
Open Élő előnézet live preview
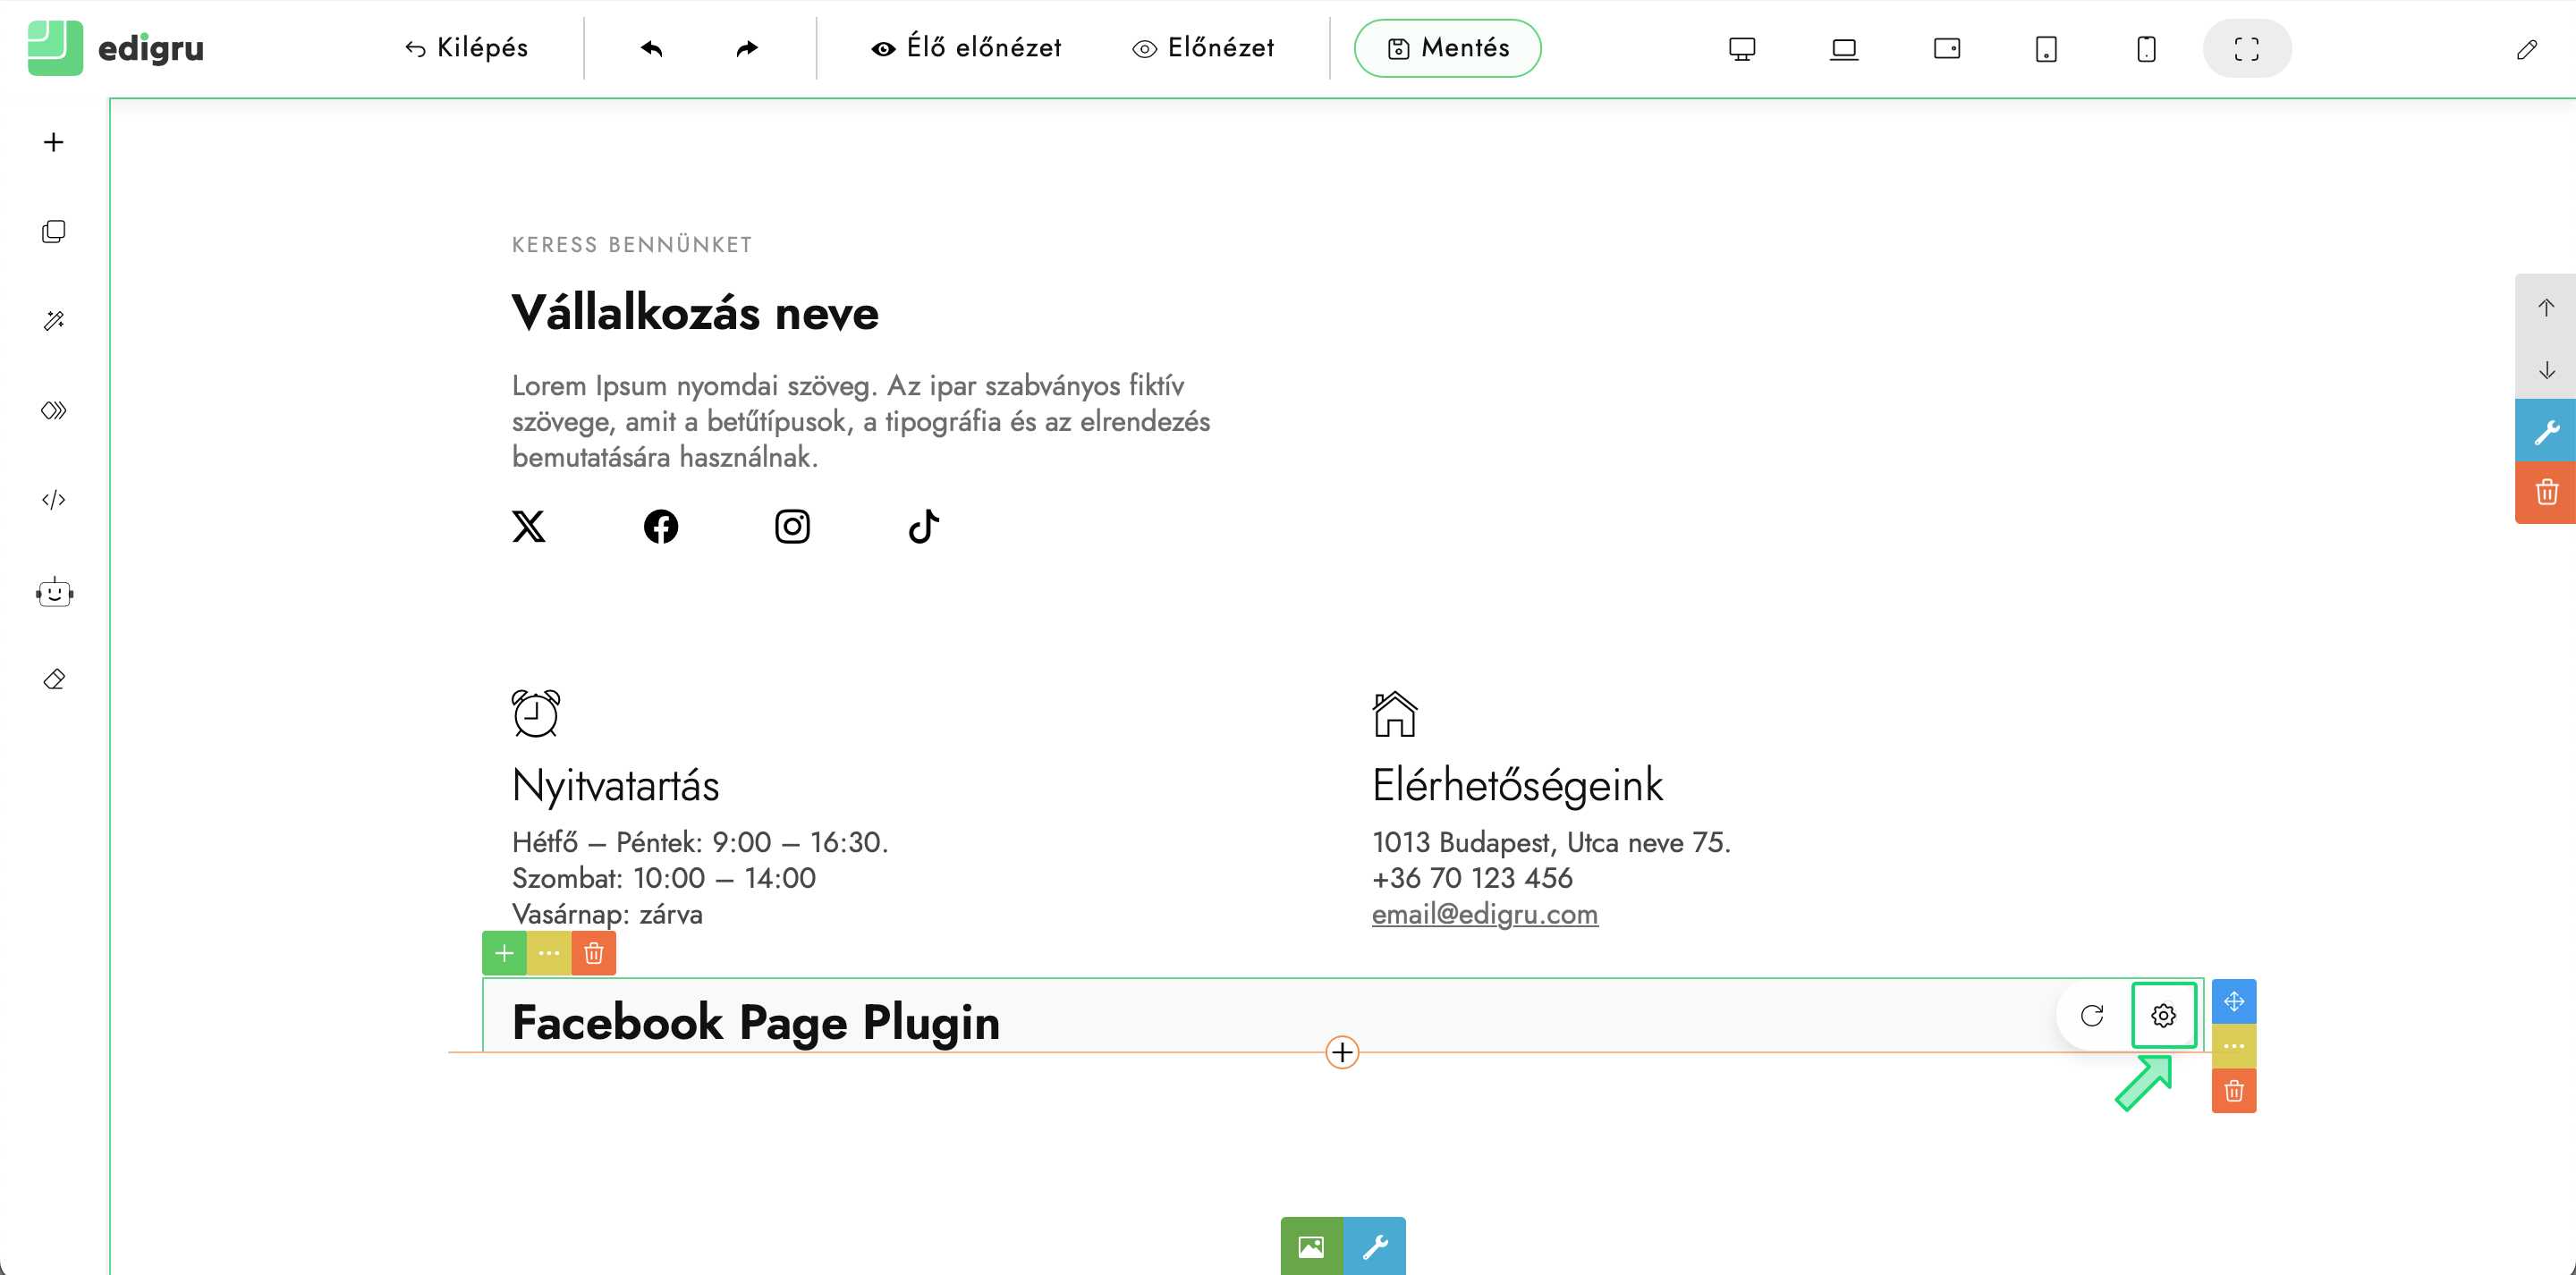click(x=966, y=48)
